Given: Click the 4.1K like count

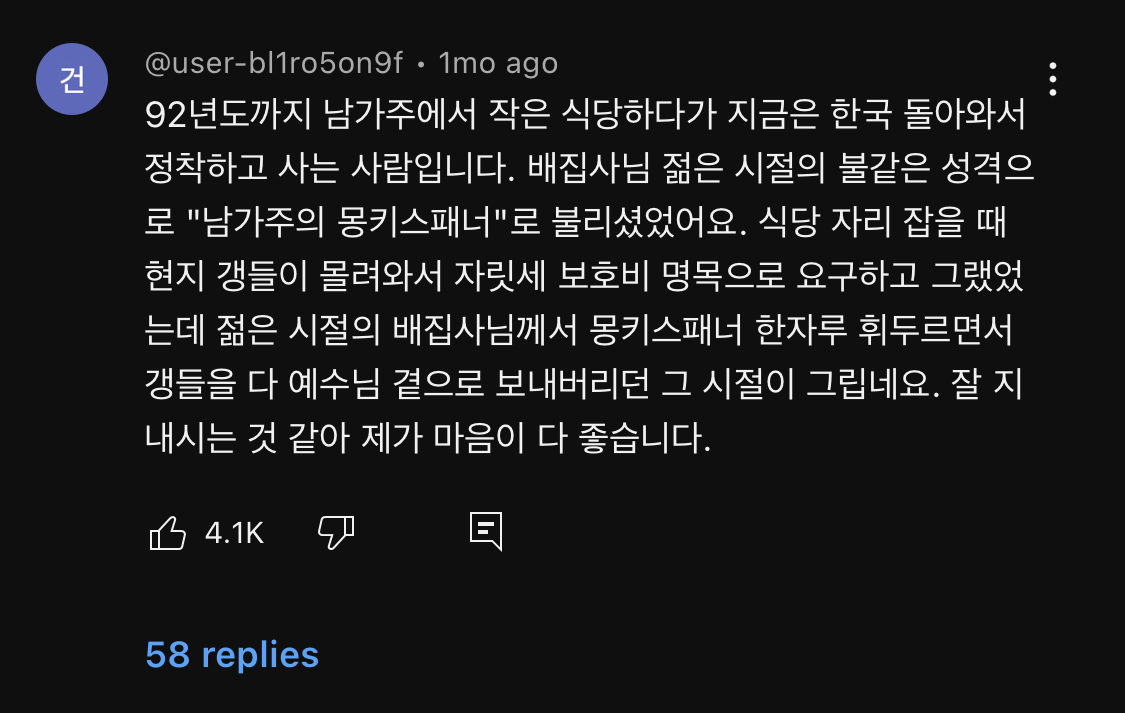Looking at the screenshot, I should coord(234,533).
